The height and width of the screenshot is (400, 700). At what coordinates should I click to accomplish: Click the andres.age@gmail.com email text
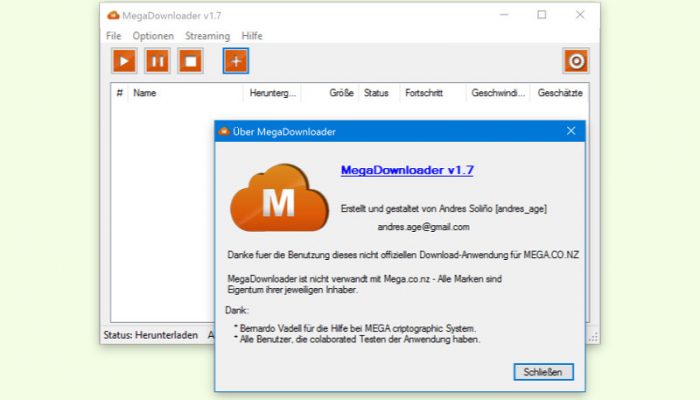(x=423, y=227)
